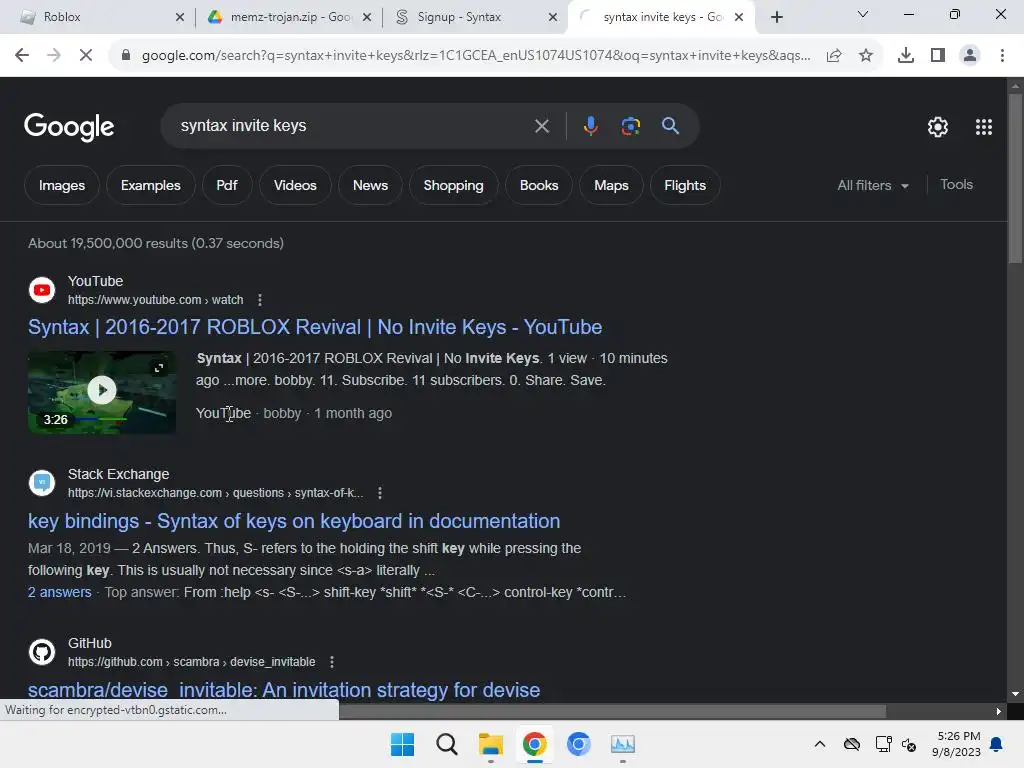Image resolution: width=1024 pixels, height=768 pixels.
Task: Click the horizontal scrollbar right arrow
Action: (999, 712)
